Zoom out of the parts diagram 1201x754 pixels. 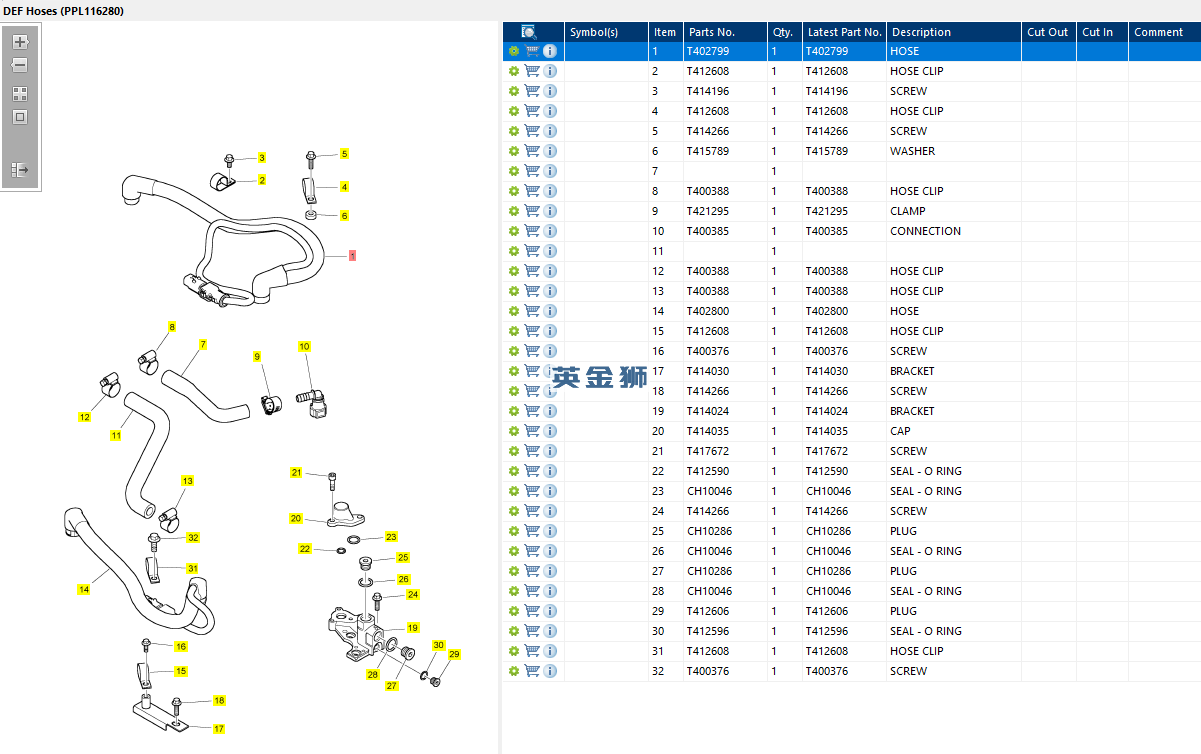coord(20,65)
